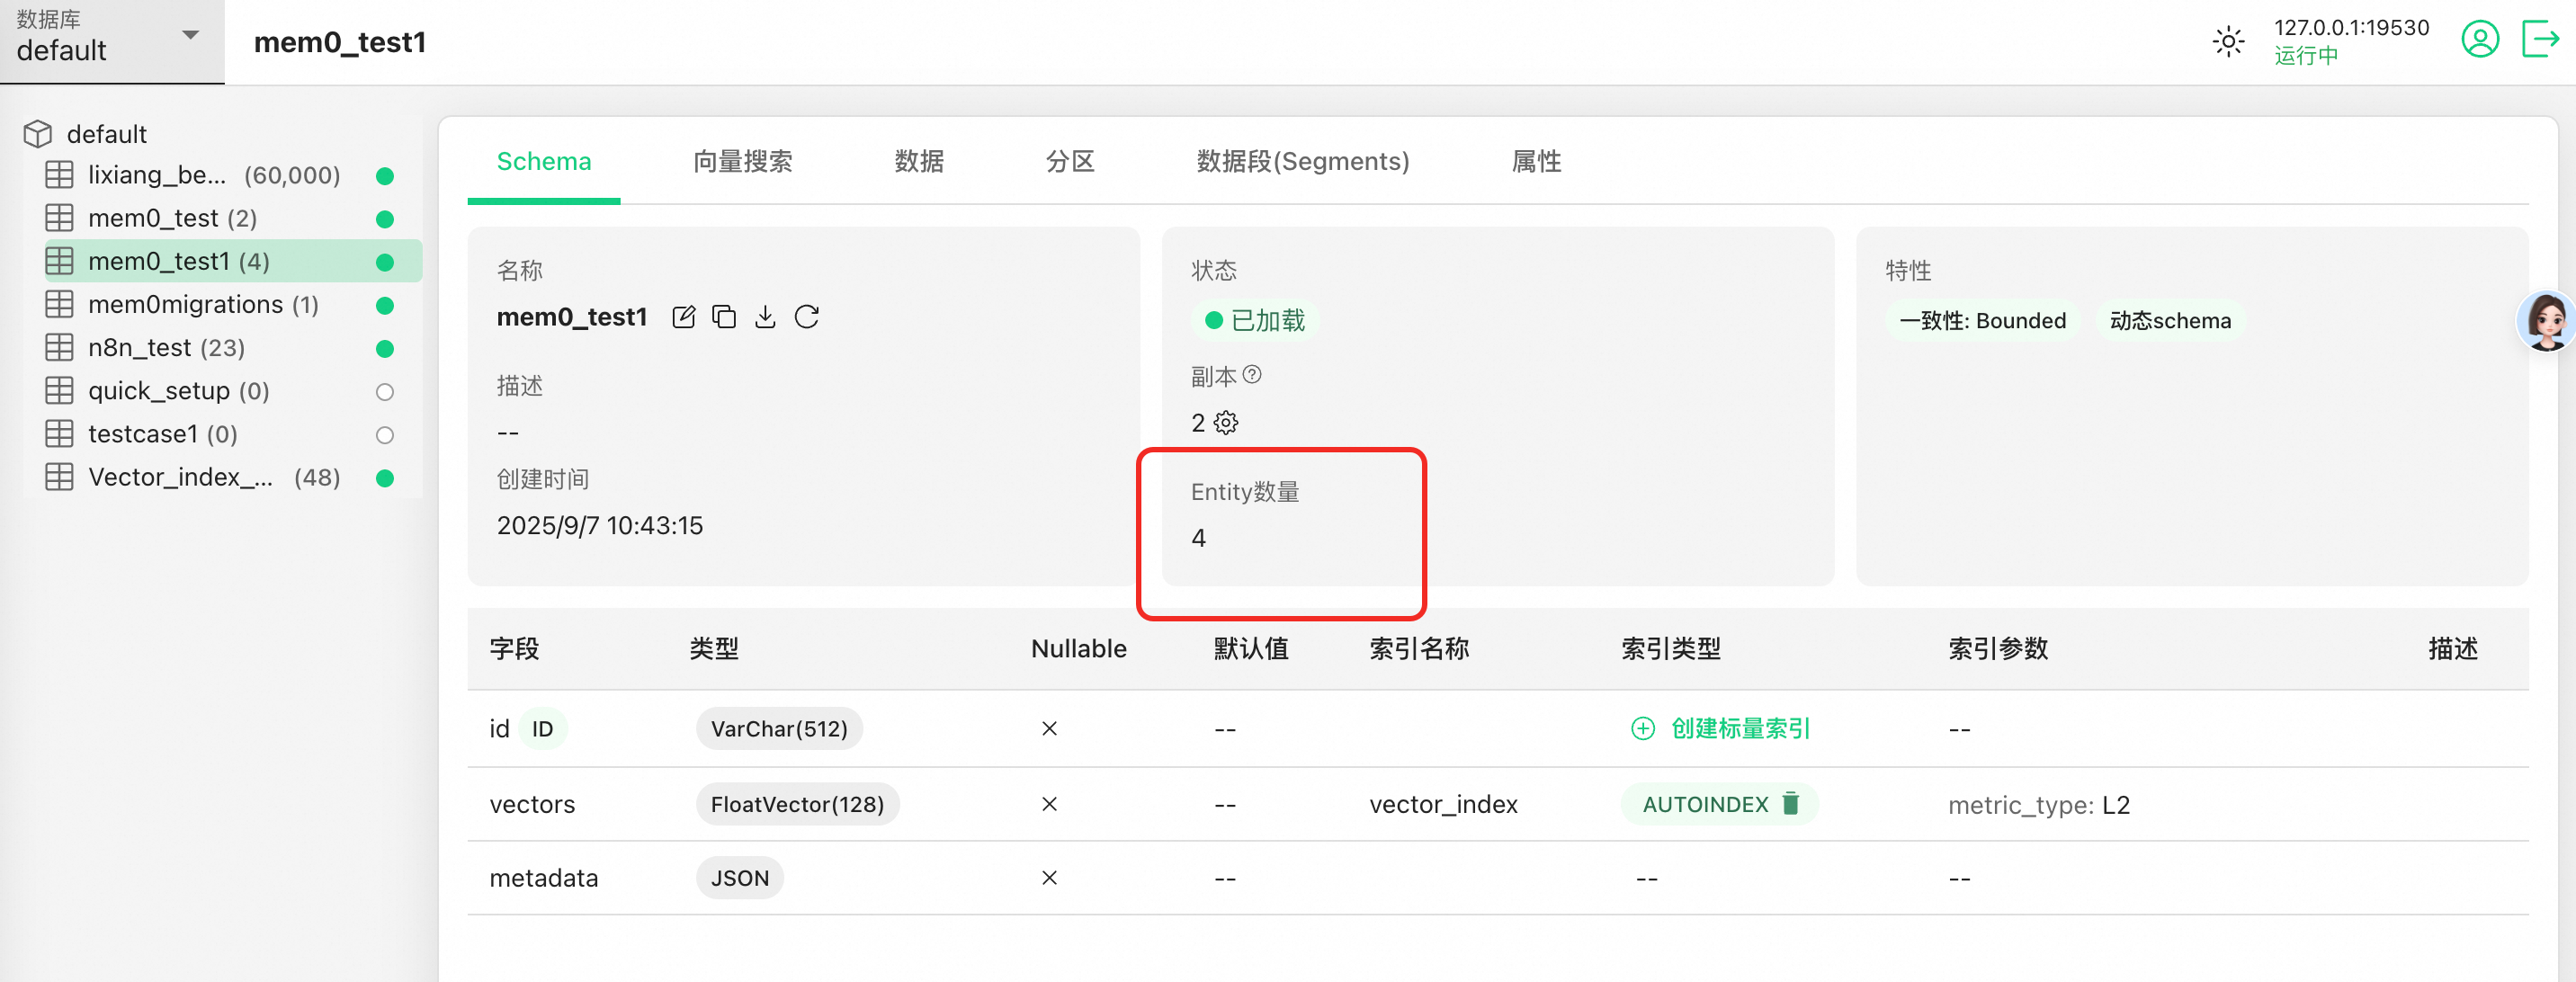Click the table icon beside mem0_test1

pos(59,261)
